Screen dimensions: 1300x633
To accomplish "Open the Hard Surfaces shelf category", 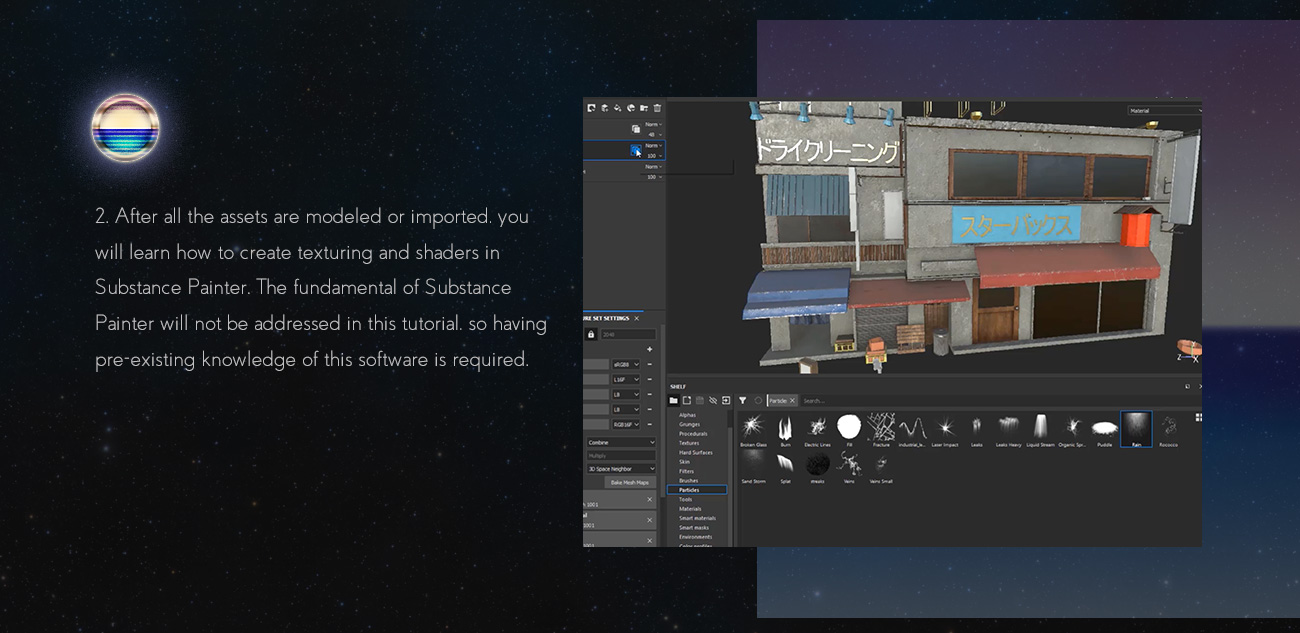I will coord(696,453).
